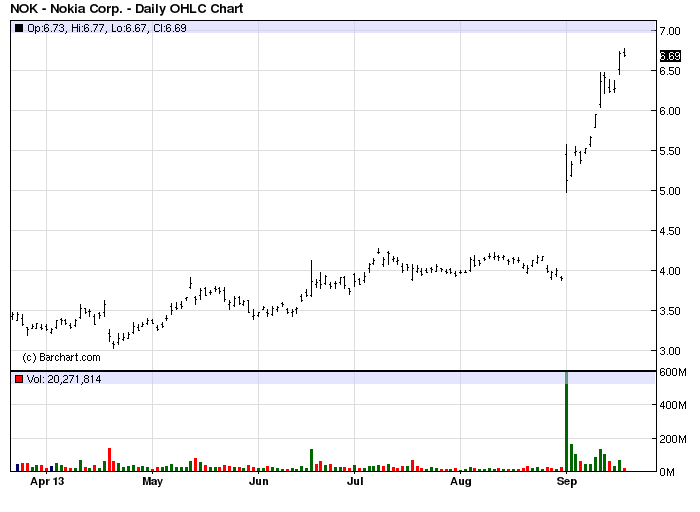This screenshot has width=700, height=512.
Task: Click the 400M volume axis label
Action: tap(673, 405)
